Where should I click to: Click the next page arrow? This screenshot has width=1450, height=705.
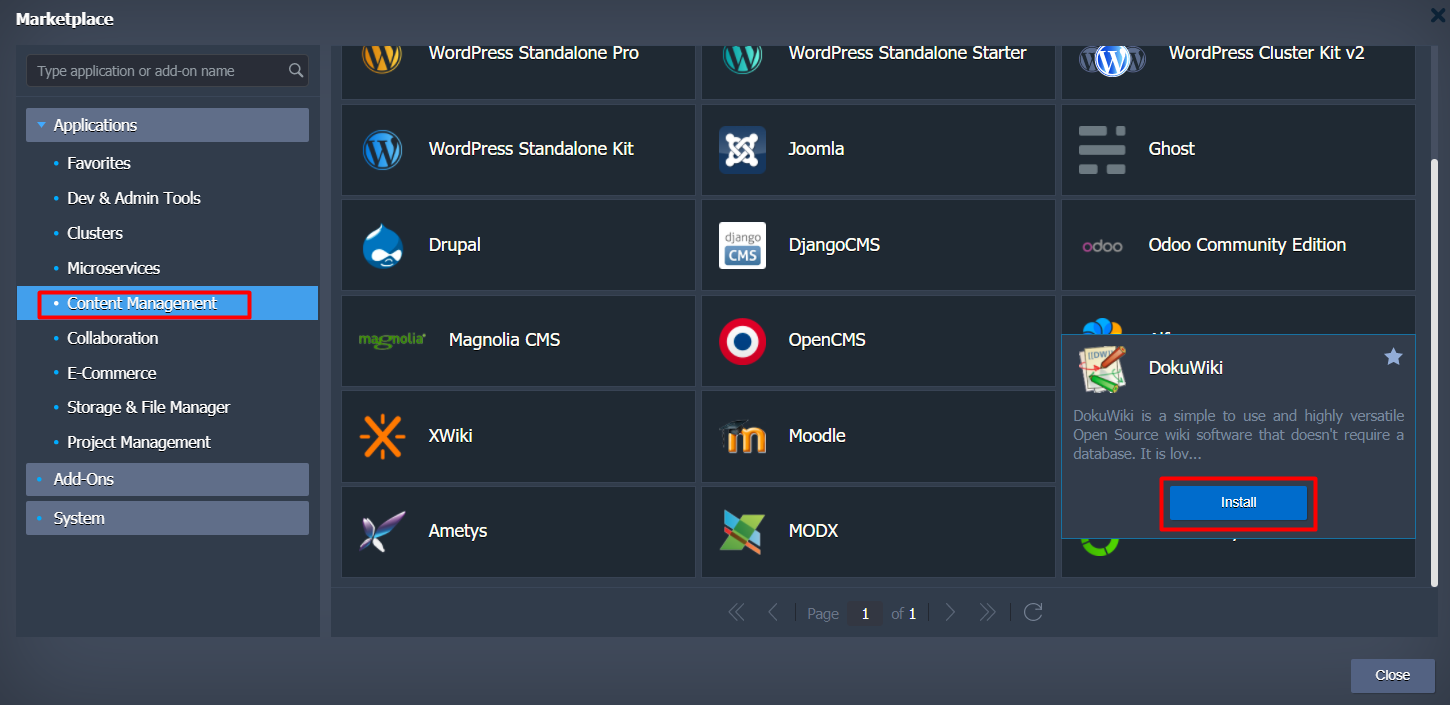point(950,612)
